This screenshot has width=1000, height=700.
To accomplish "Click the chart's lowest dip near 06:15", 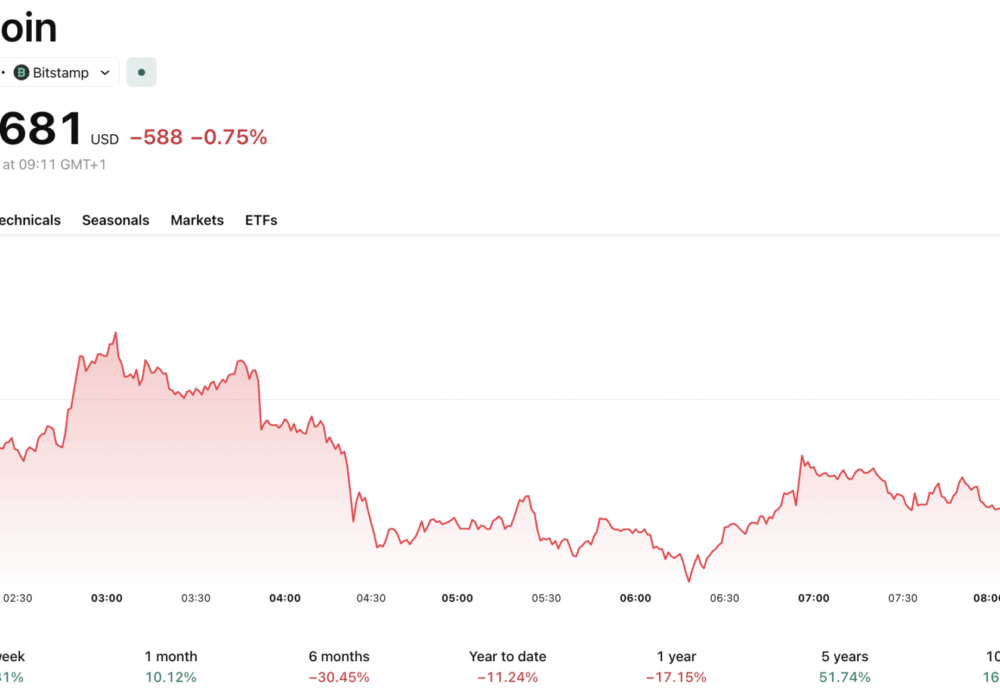I will (688, 579).
